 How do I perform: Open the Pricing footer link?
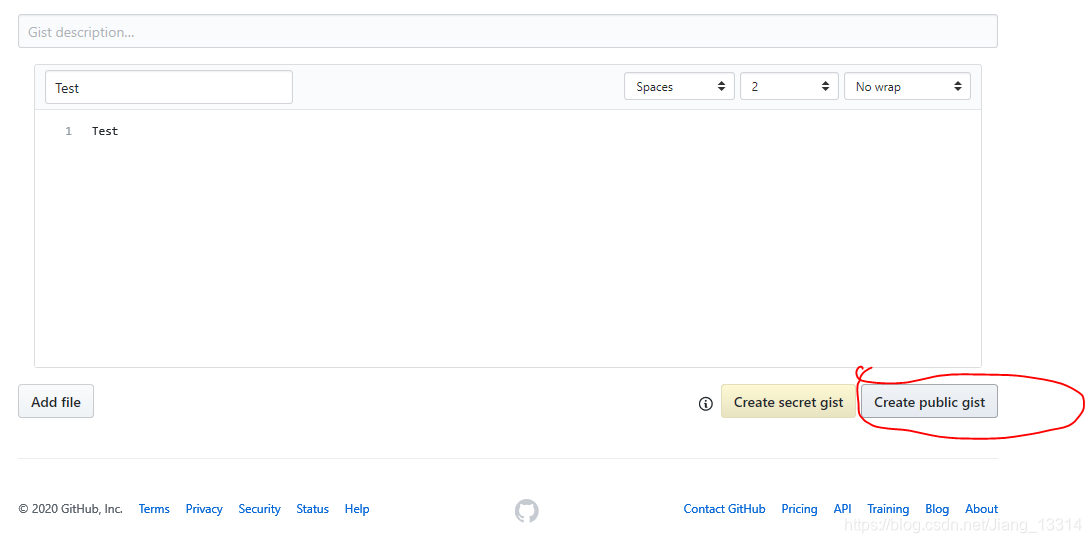coord(799,509)
